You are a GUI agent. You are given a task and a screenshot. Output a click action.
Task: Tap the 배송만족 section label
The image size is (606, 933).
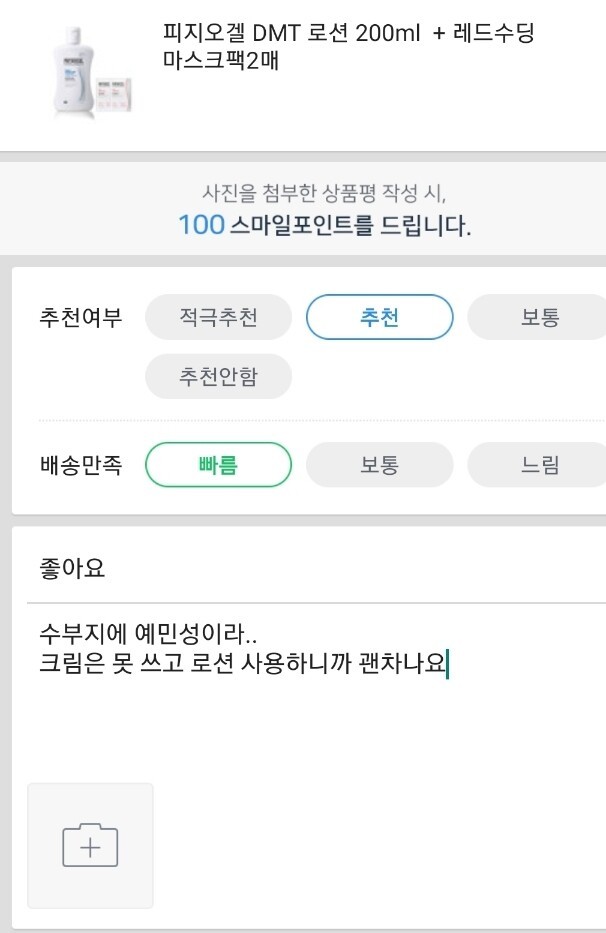coord(81,465)
